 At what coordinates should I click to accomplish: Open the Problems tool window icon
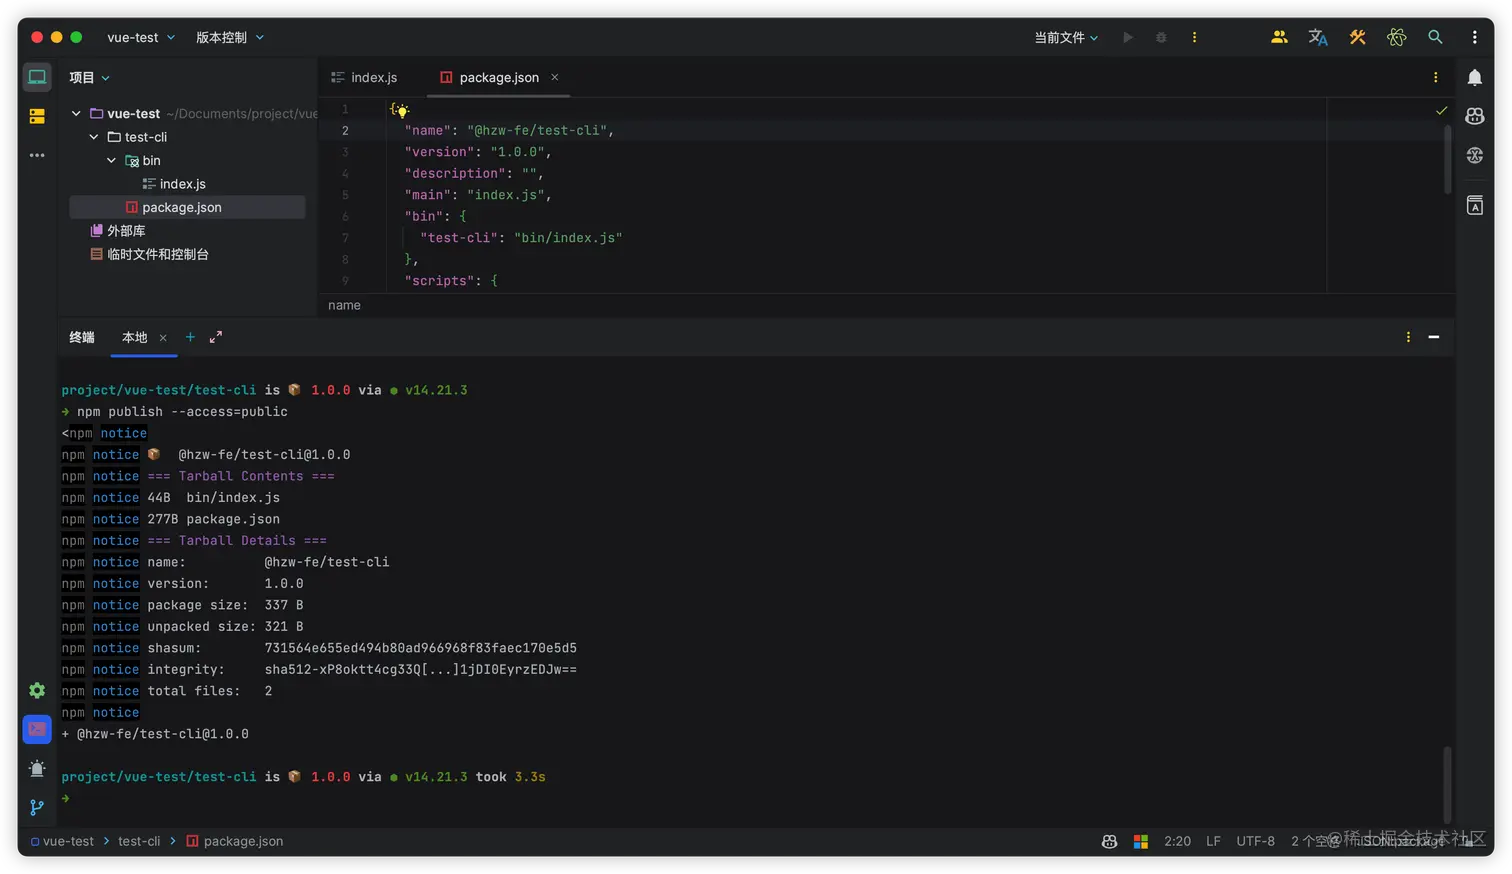click(x=37, y=768)
